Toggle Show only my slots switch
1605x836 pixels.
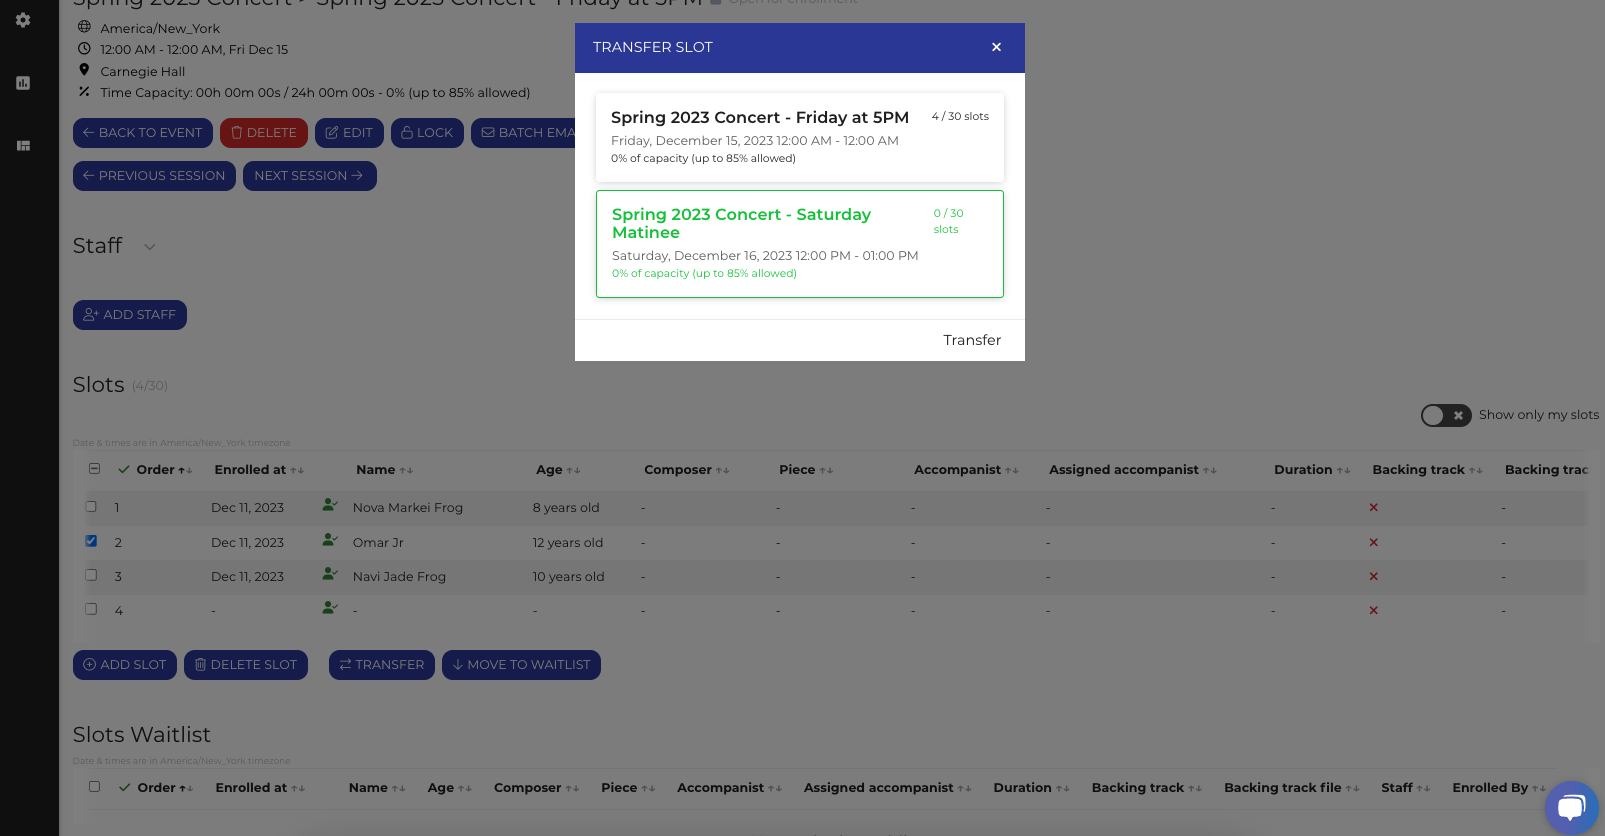(x=1445, y=415)
